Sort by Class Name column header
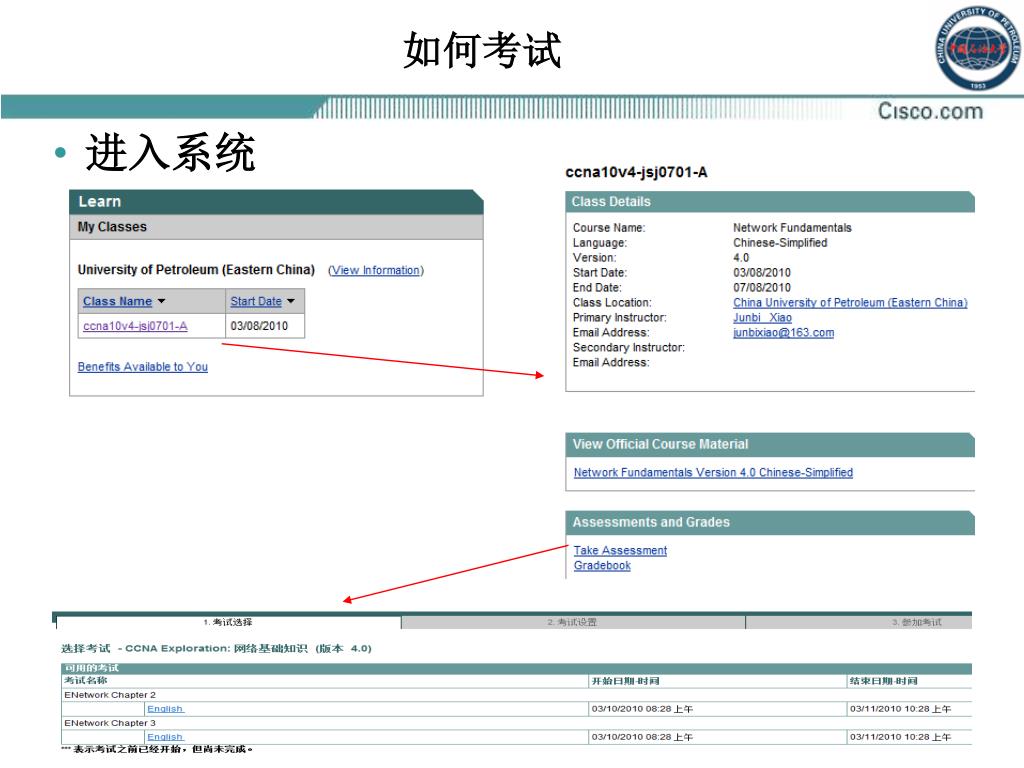Viewport: 1024px width, 768px height. (x=118, y=301)
